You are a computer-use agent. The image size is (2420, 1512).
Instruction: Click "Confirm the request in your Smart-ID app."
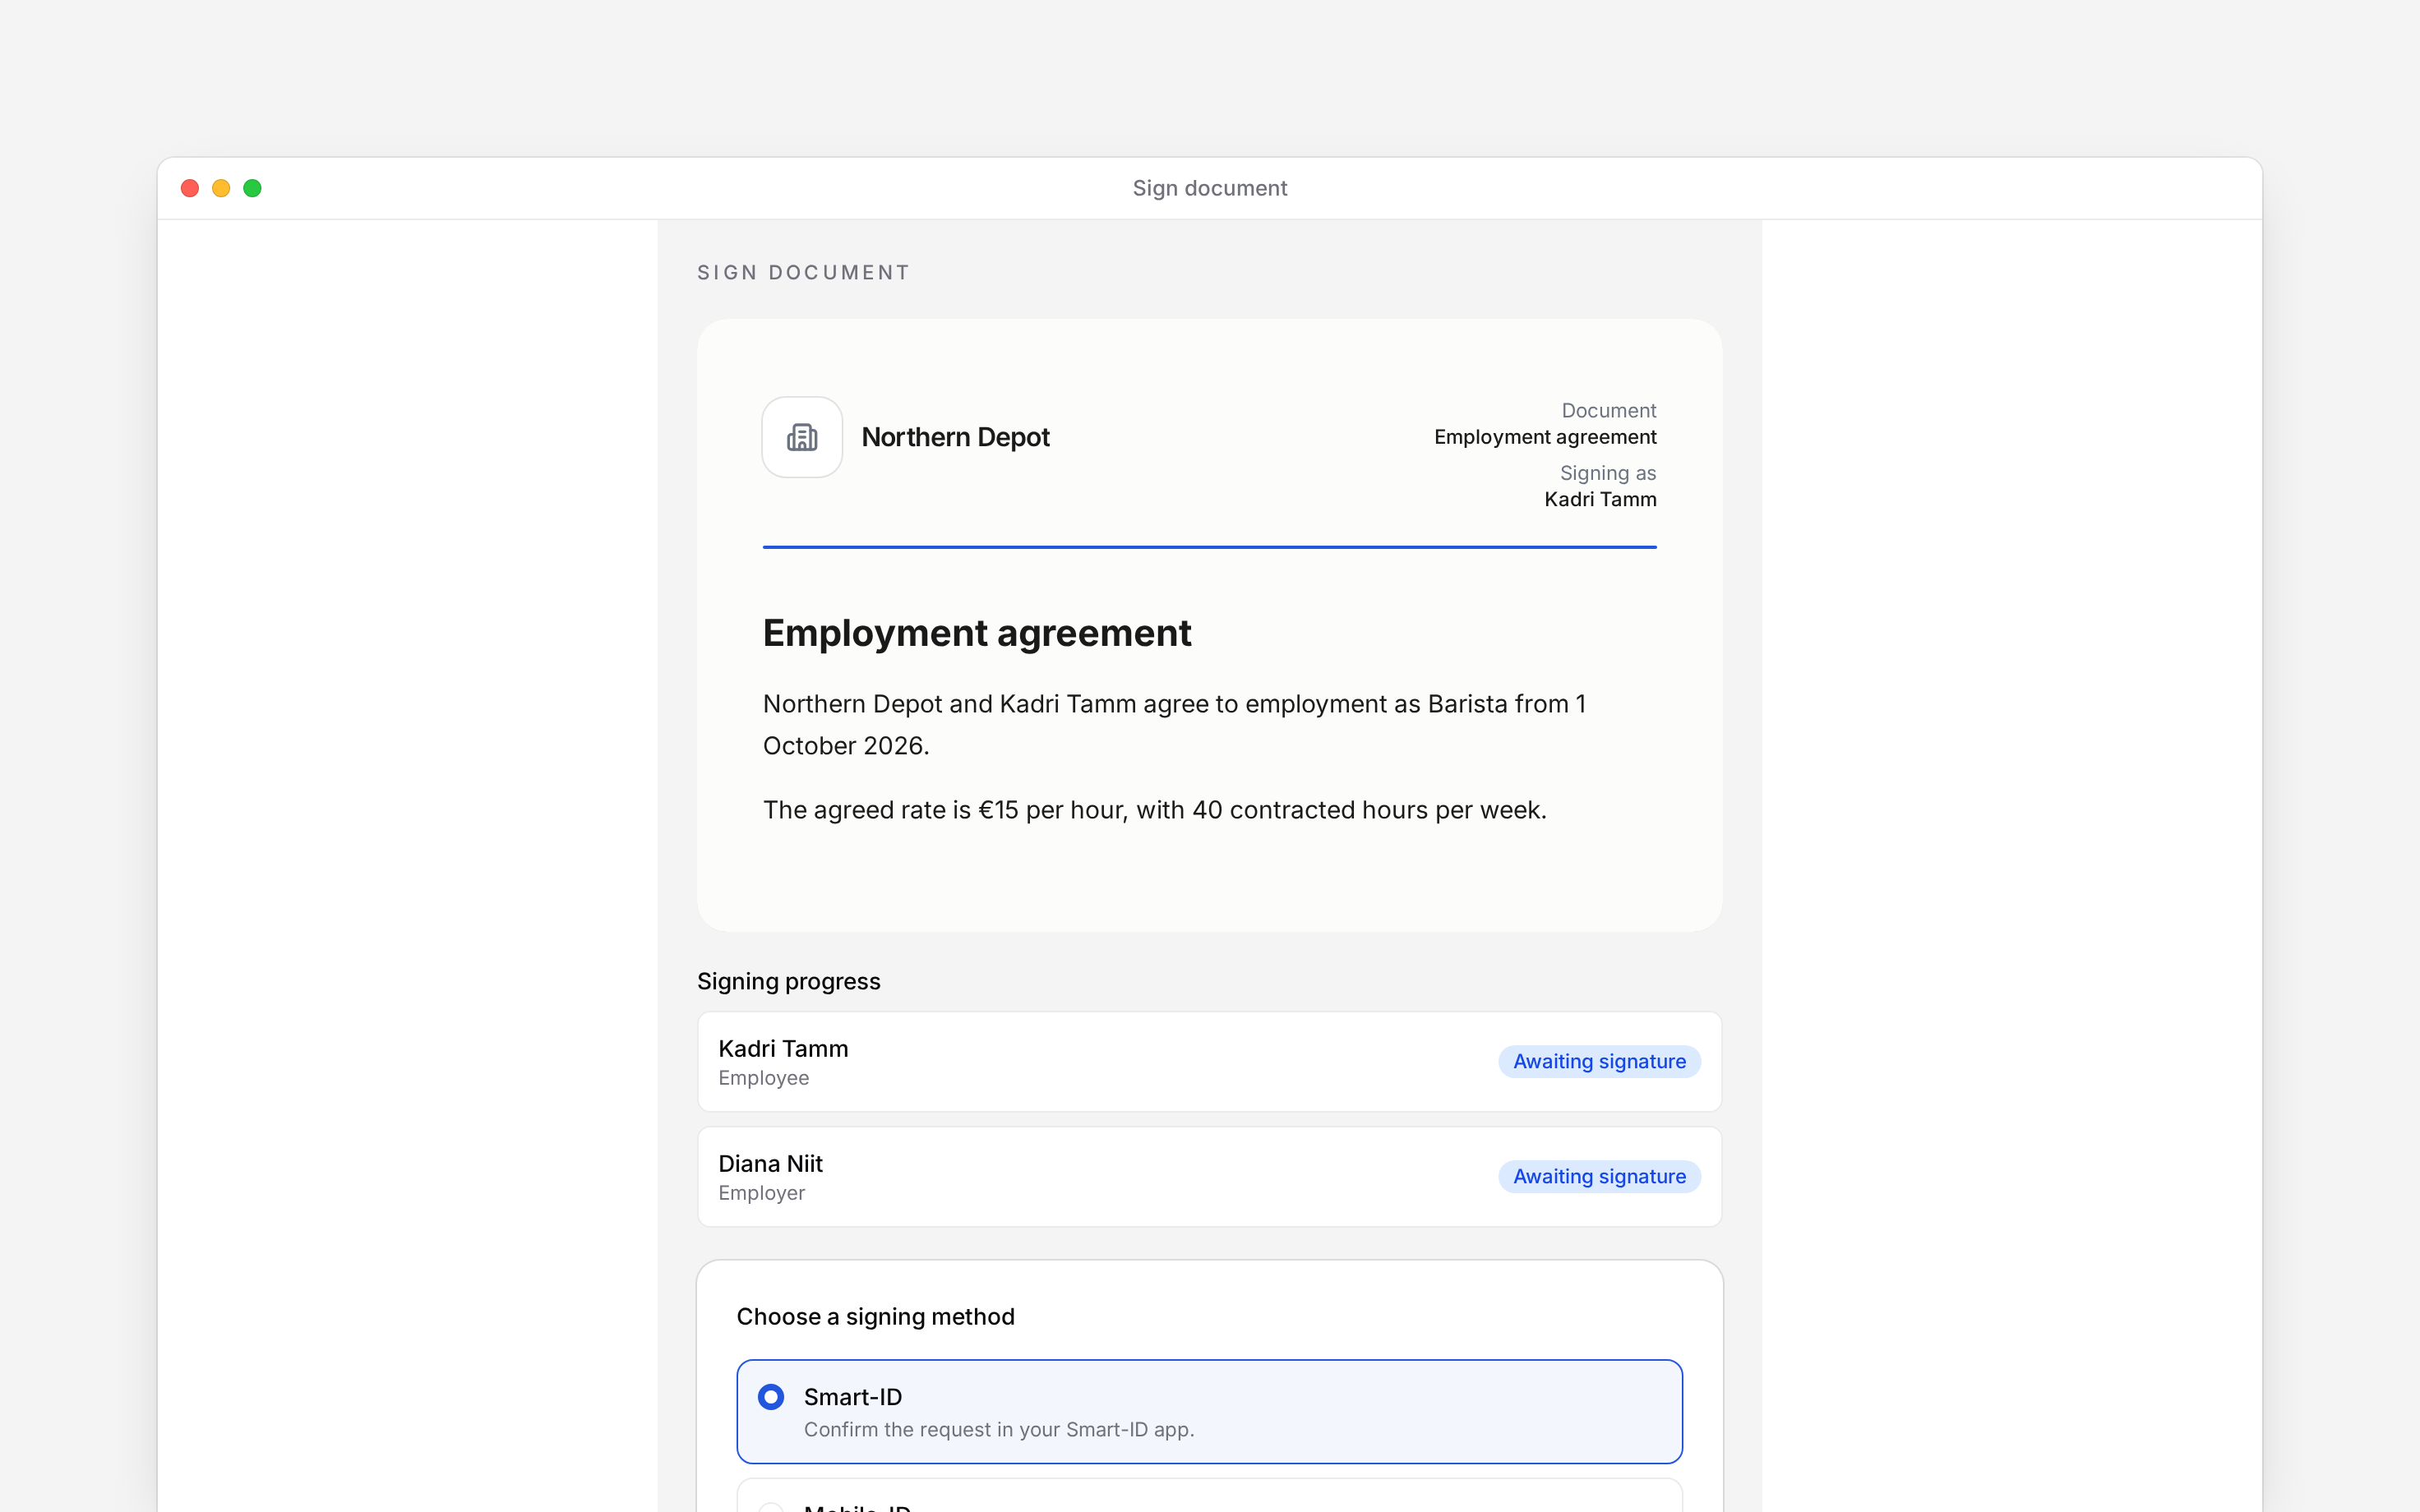[x=999, y=1429]
